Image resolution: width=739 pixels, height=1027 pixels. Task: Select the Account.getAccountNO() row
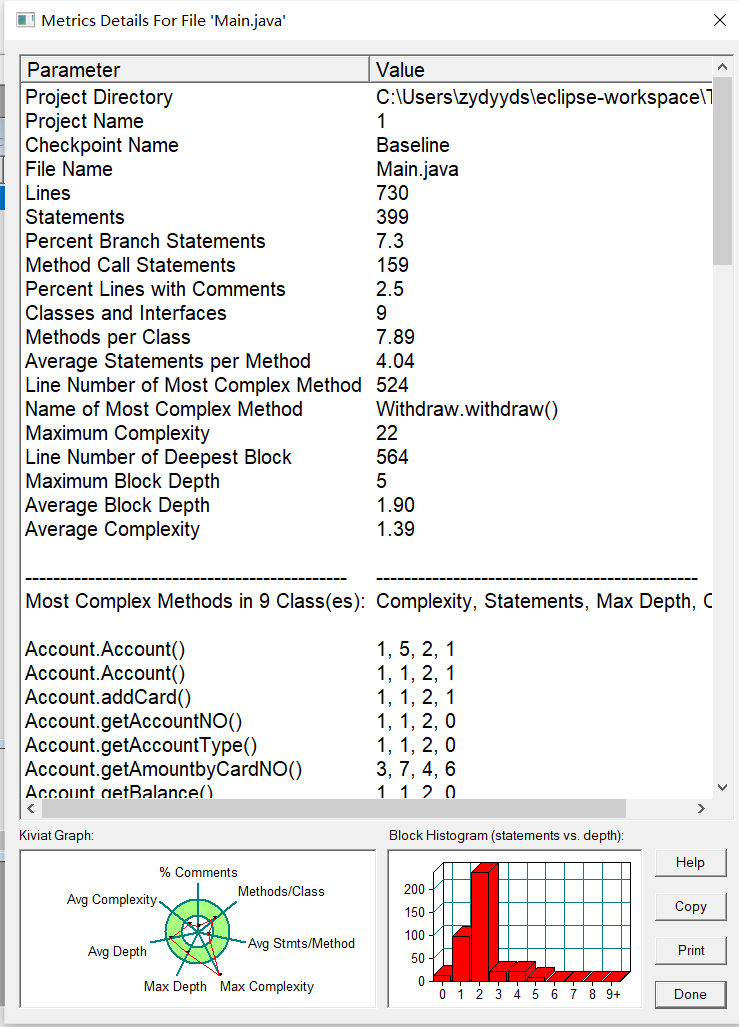pyautogui.click(x=367, y=721)
